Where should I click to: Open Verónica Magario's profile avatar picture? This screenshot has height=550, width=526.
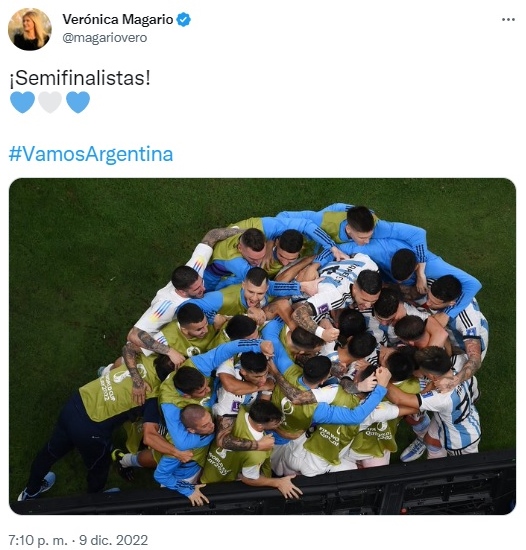click(x=30, y=29)
